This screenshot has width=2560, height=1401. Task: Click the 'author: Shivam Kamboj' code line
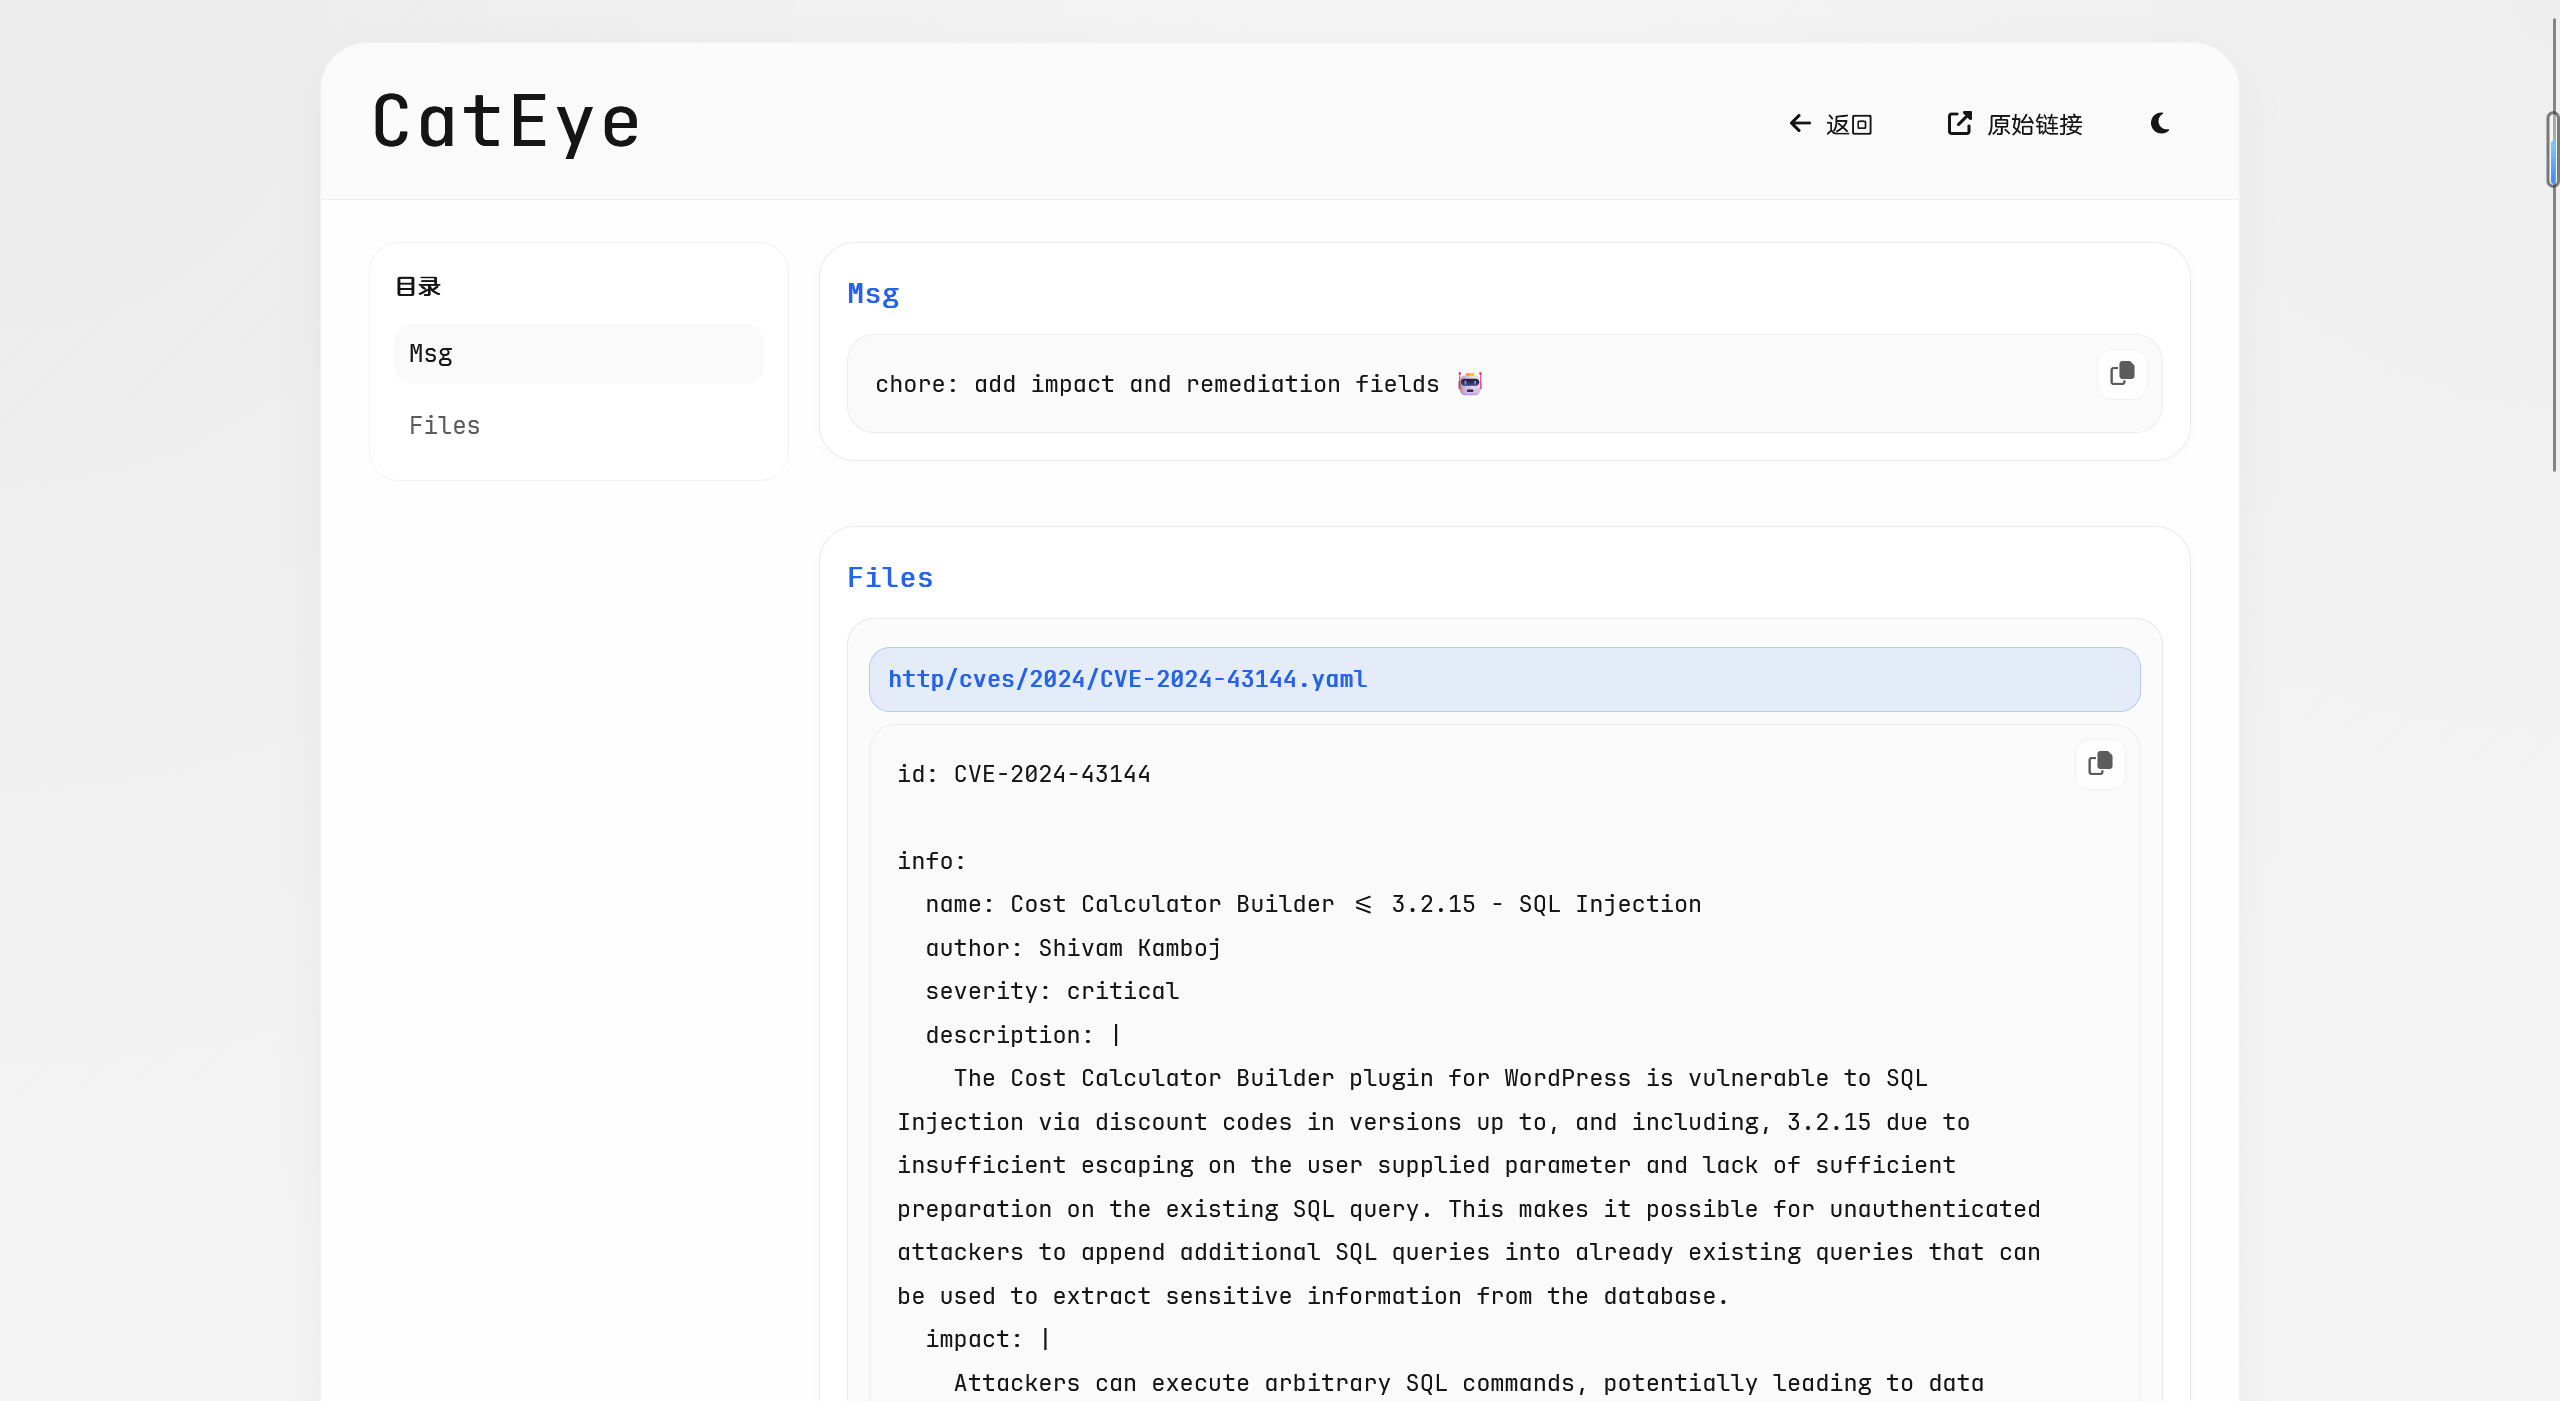point(1073,948)
